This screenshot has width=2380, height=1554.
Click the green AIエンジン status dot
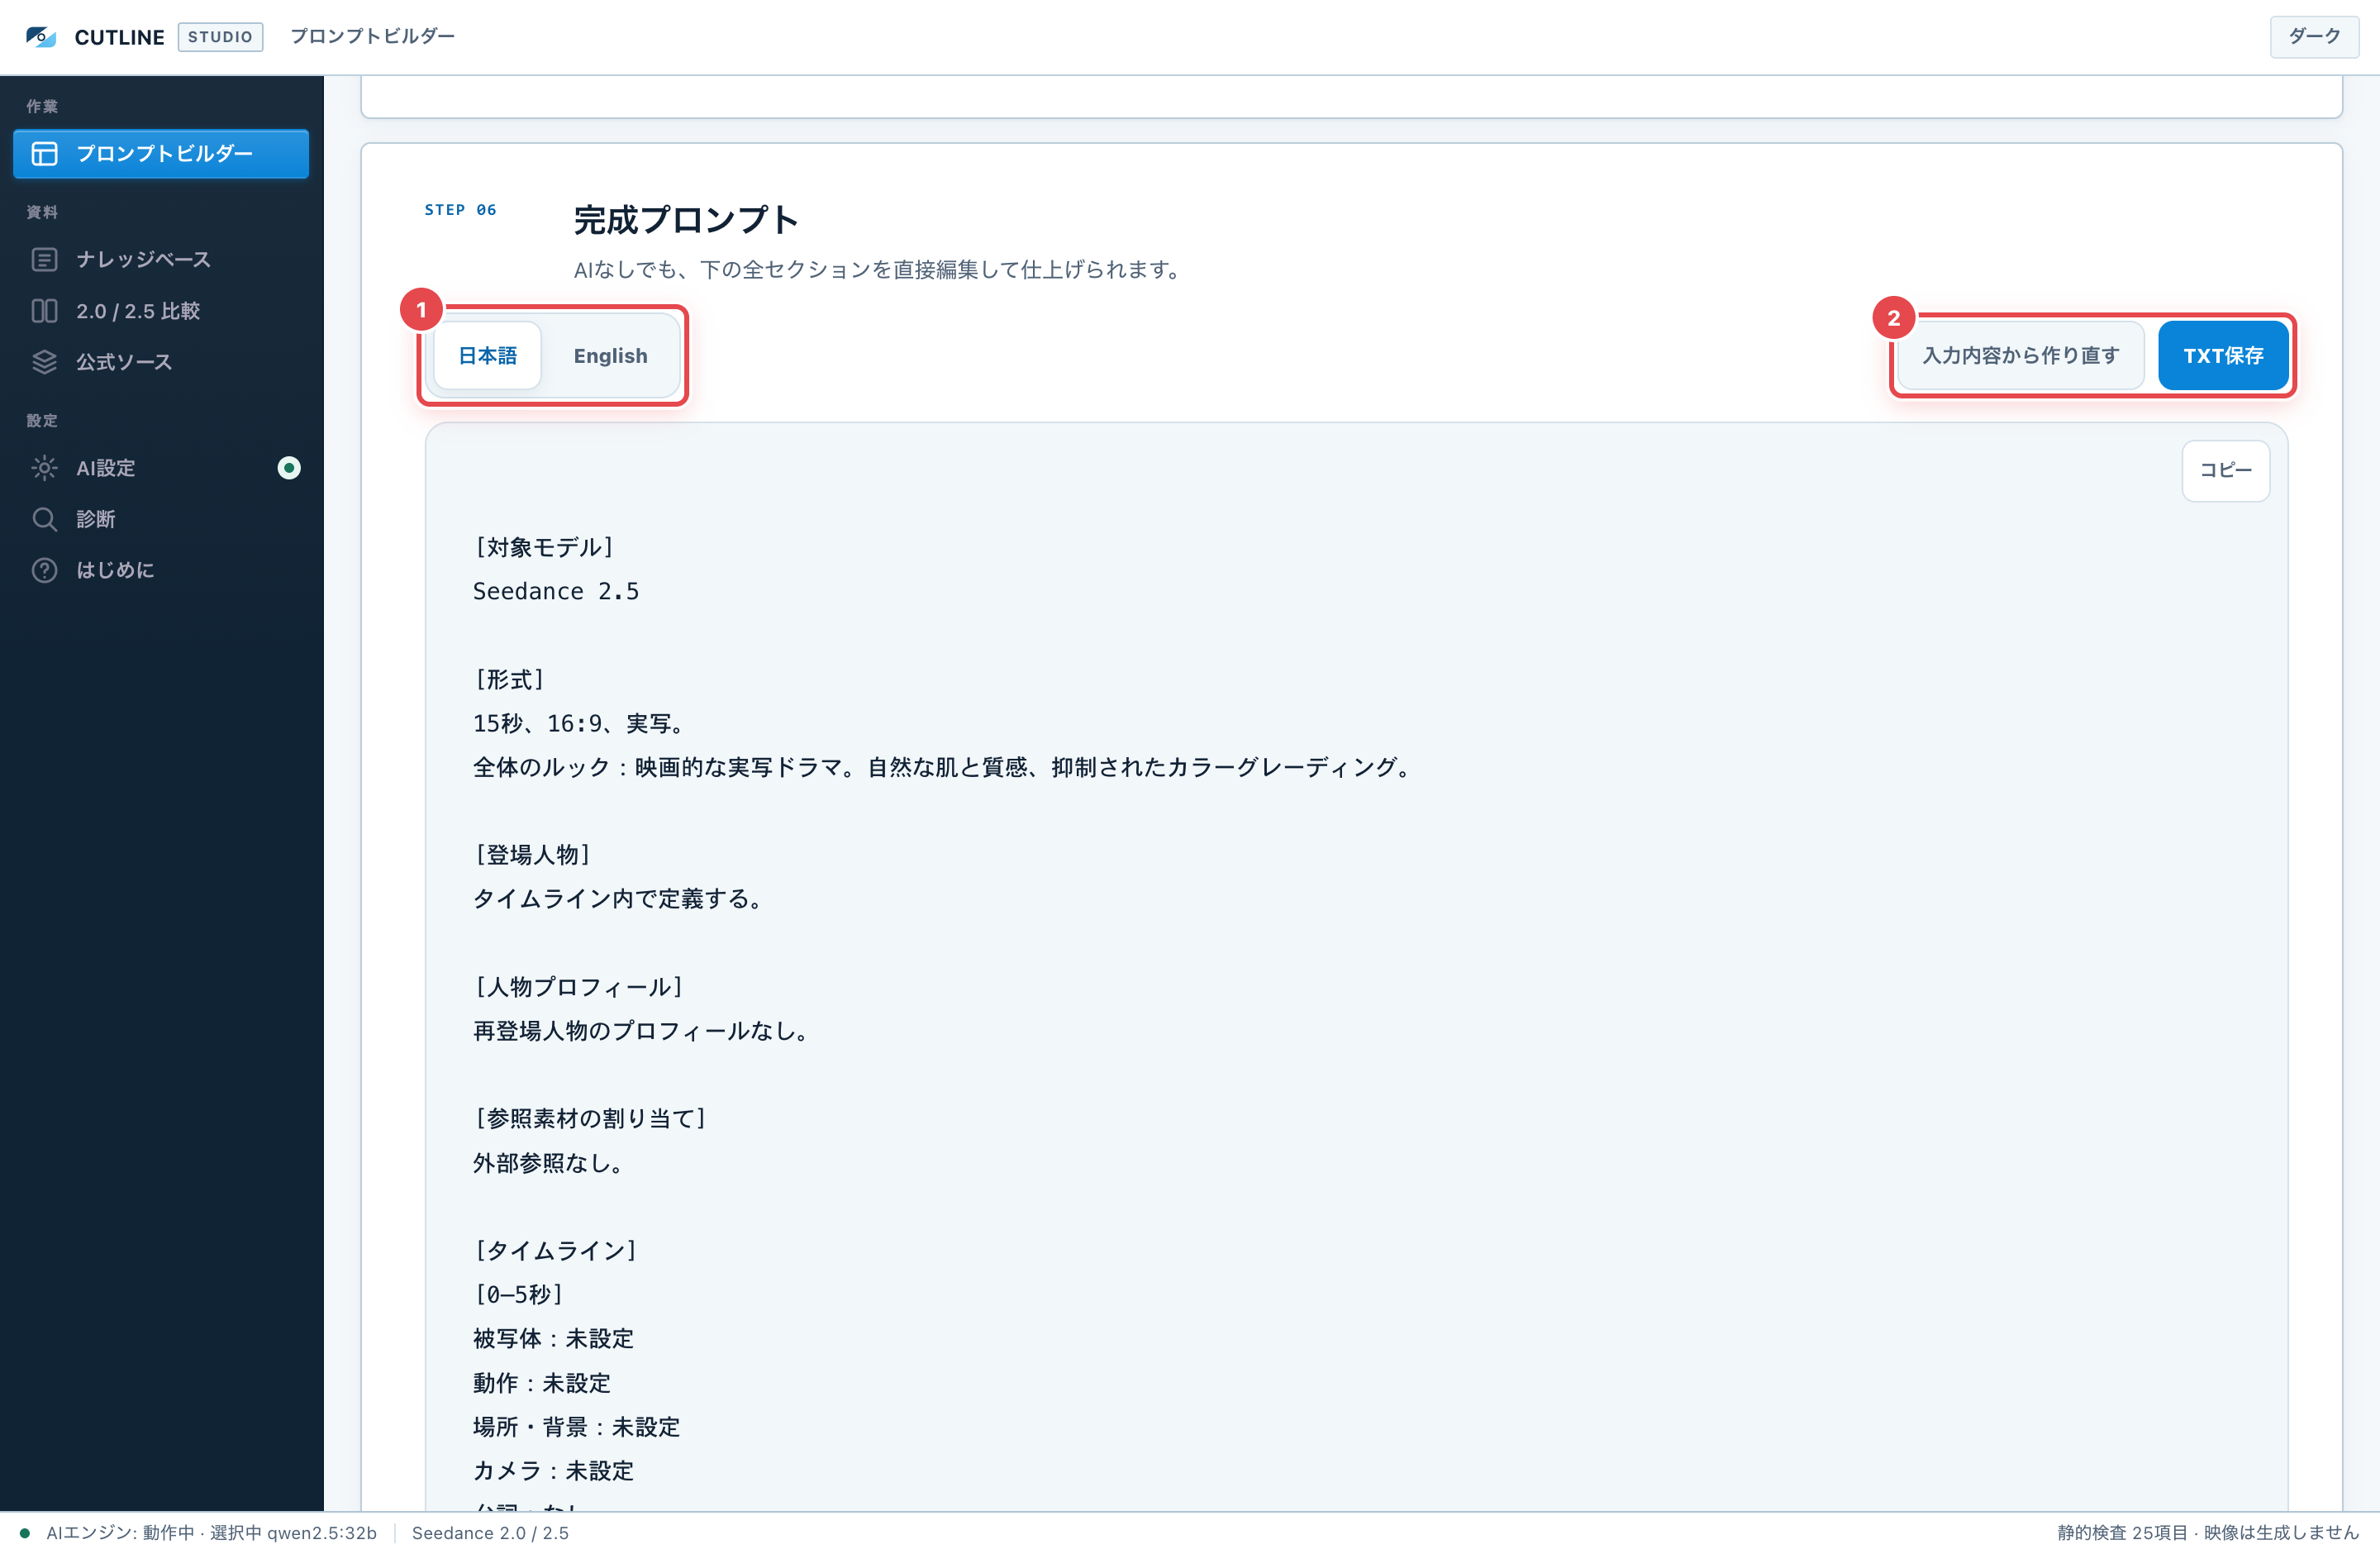[x=25, y=1533]
